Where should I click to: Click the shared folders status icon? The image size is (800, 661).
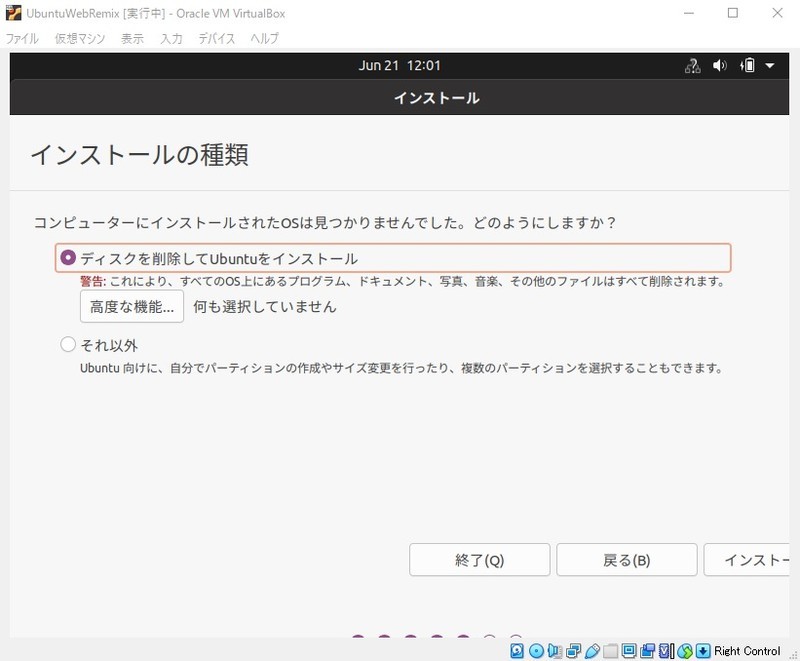(x=611, y=651)
